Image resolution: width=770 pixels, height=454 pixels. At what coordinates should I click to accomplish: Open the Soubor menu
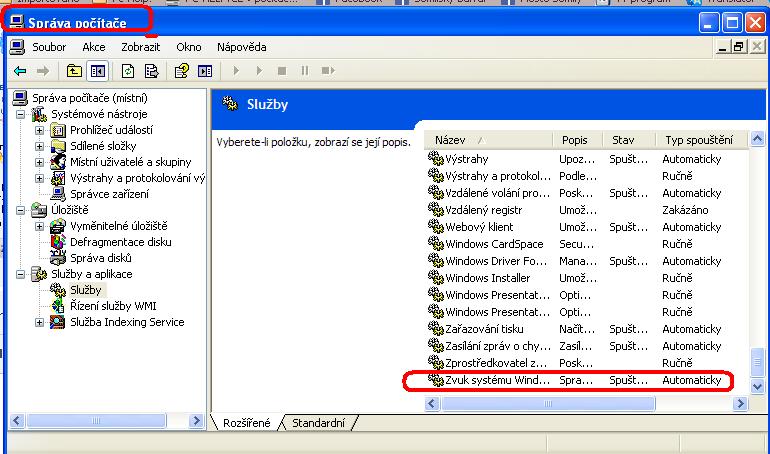[x=49, y=47]
